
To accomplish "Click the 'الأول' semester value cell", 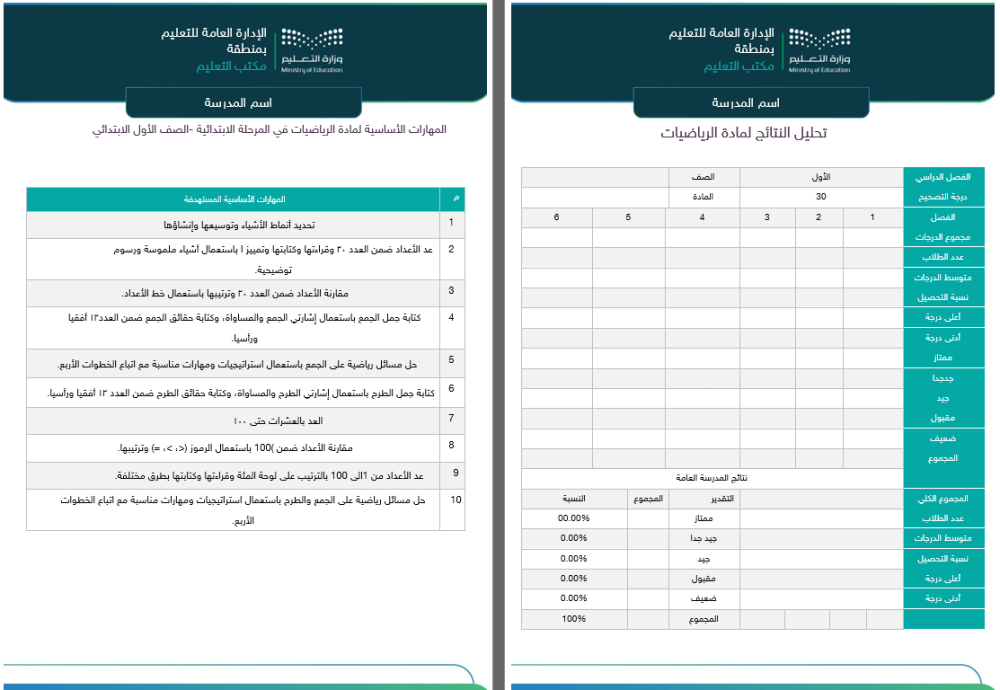I will click(821, 177).
